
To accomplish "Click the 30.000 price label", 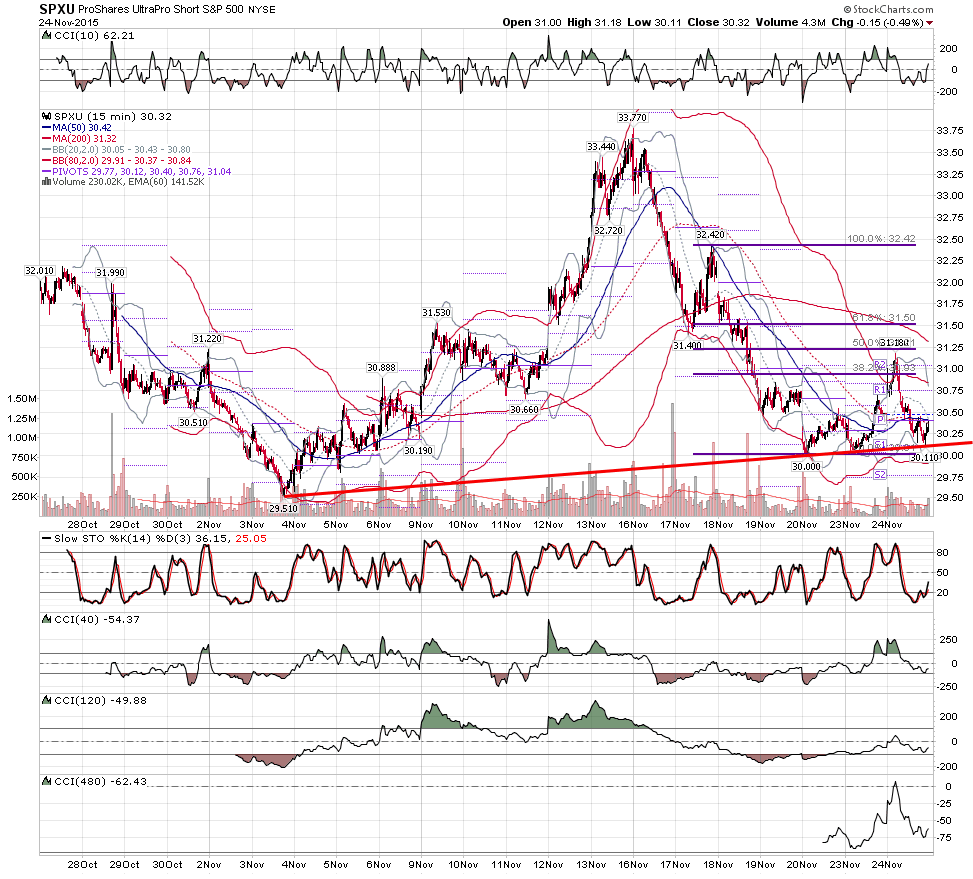I will [x=806, y=466].
